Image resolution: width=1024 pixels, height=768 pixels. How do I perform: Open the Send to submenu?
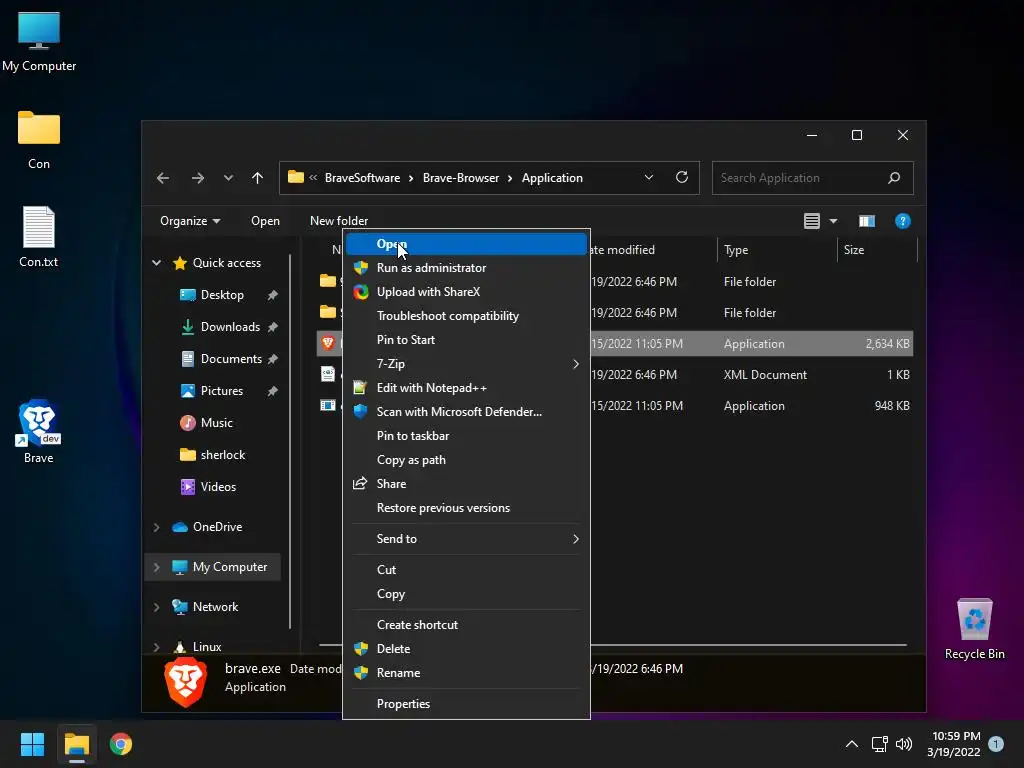pos(466,539)
